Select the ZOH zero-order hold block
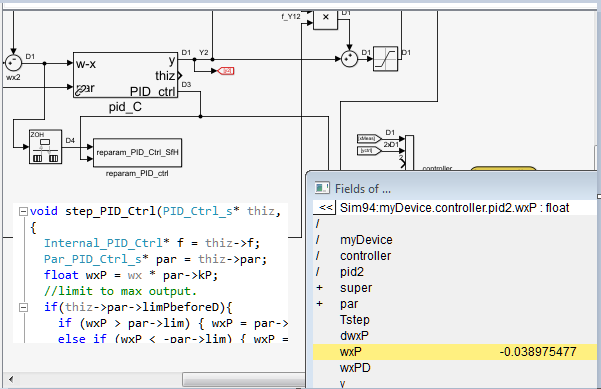This screenshot has height=389, width=601. tap(46, 146)
